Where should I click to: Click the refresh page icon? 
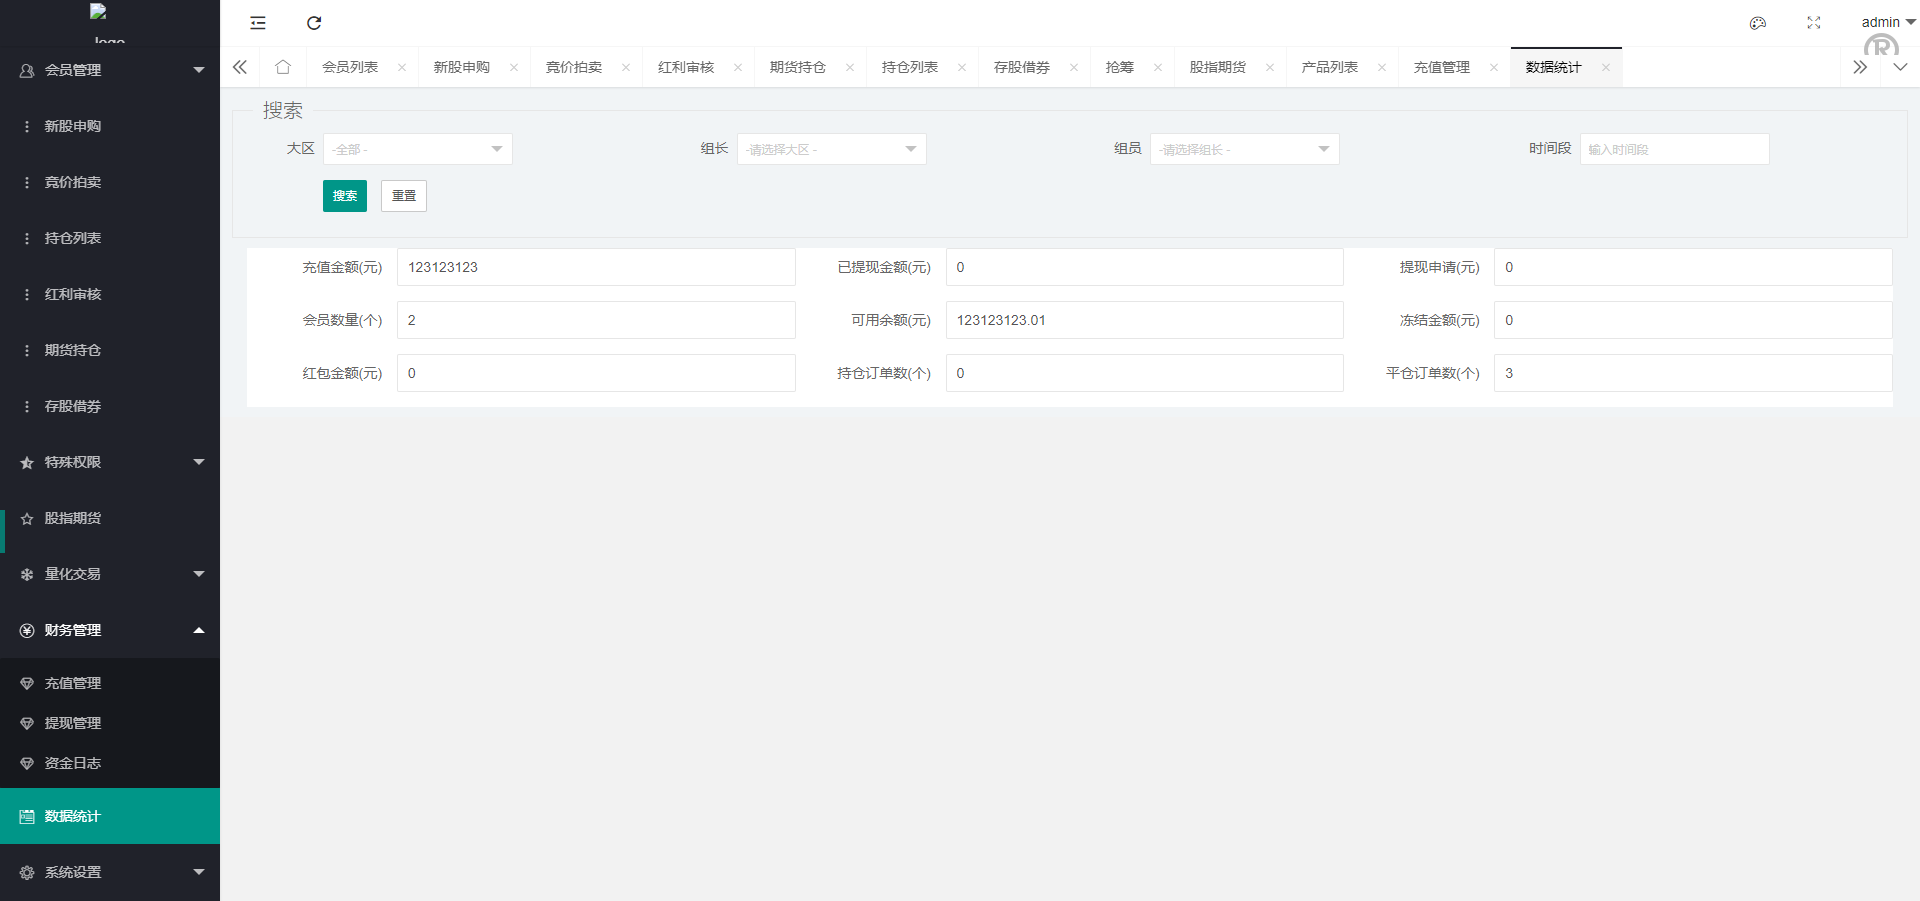(x=314, y=23)
